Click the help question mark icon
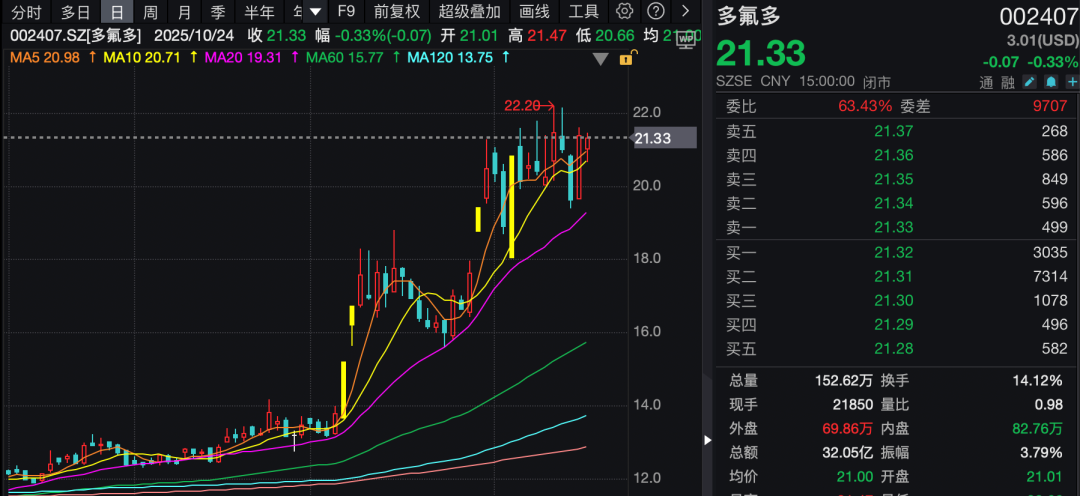This screenshot has height=496, width=1080. (655, 12)
